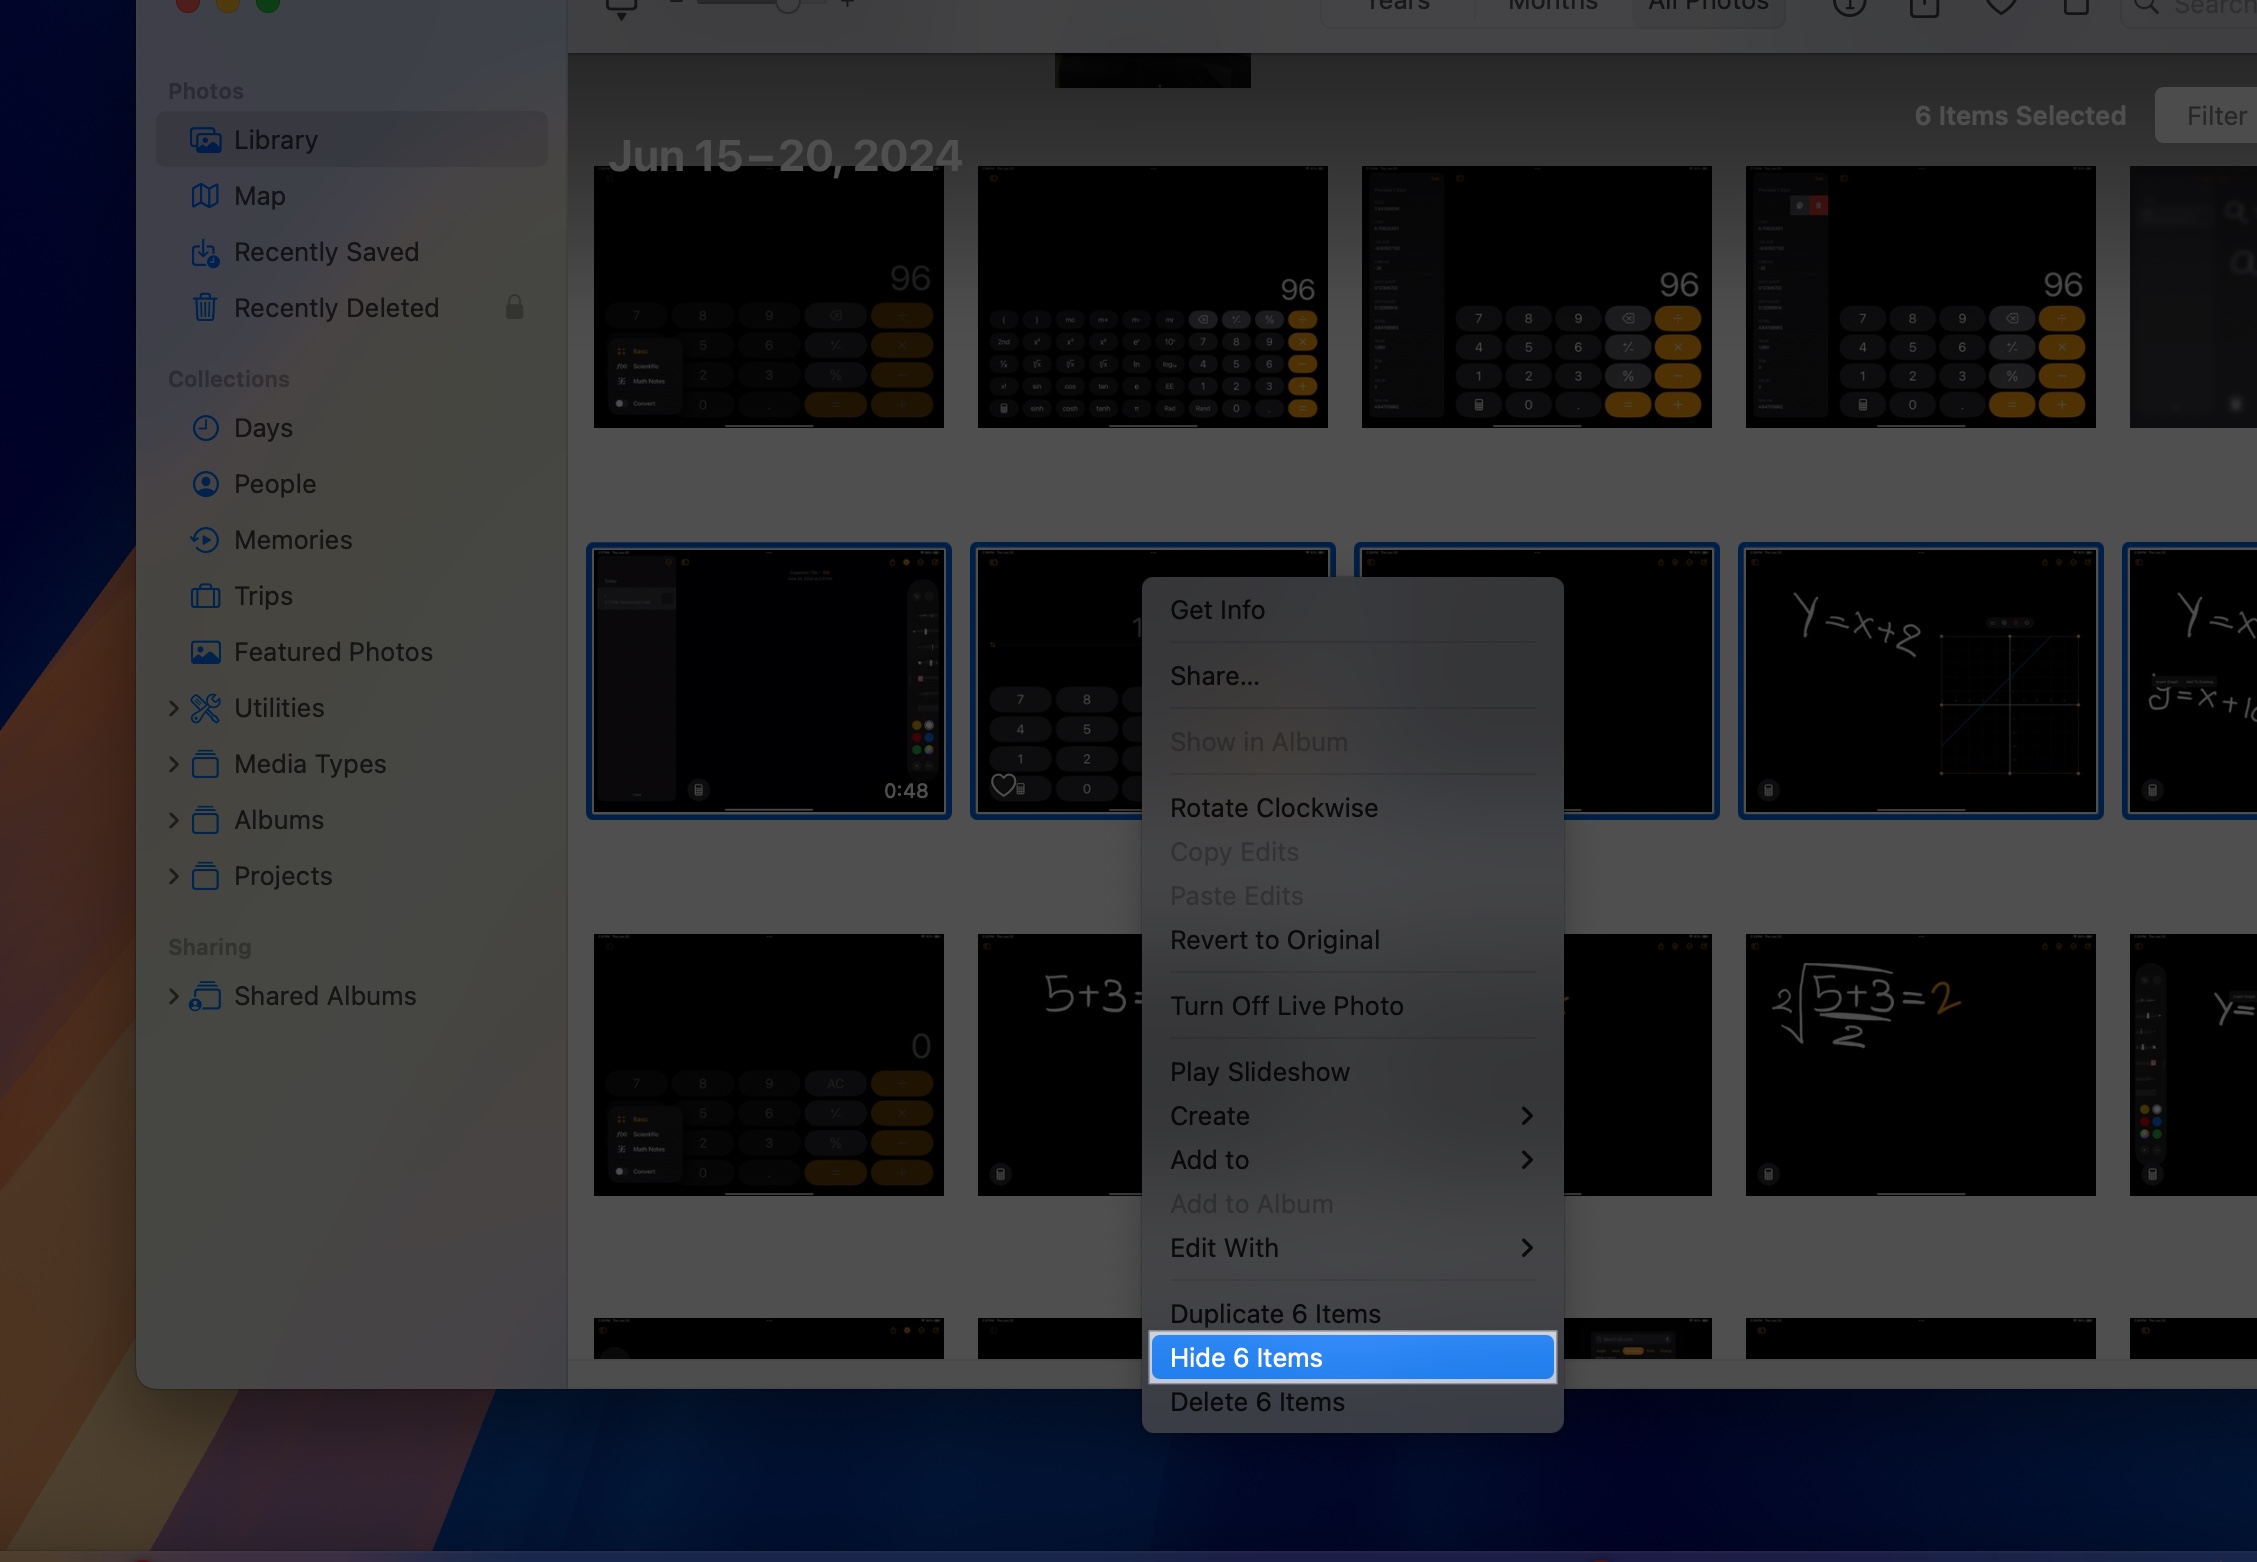This screenshot has height=1562, width=2257.
Task: Toggle the favorite heart on the calculator video thumbnail
Action: 1004,787
